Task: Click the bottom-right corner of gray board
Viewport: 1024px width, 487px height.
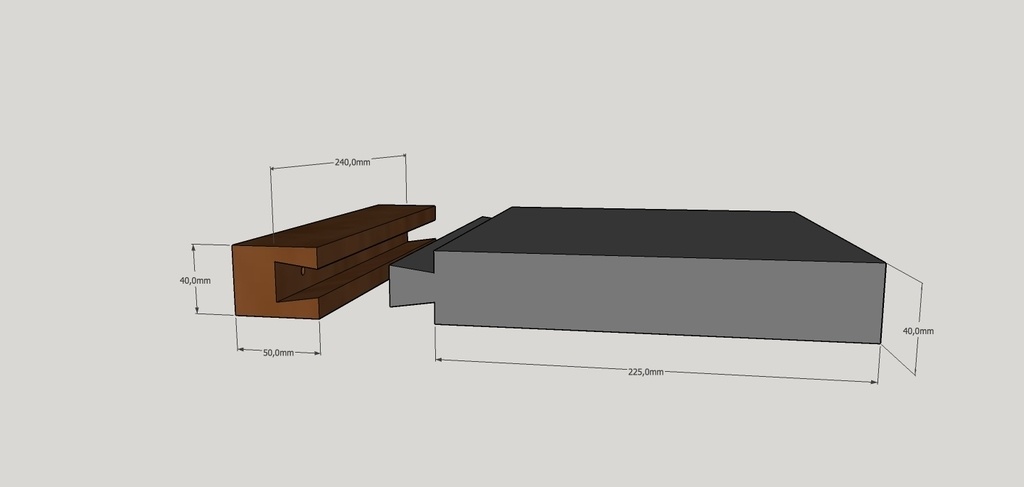Action: [880, 343]
